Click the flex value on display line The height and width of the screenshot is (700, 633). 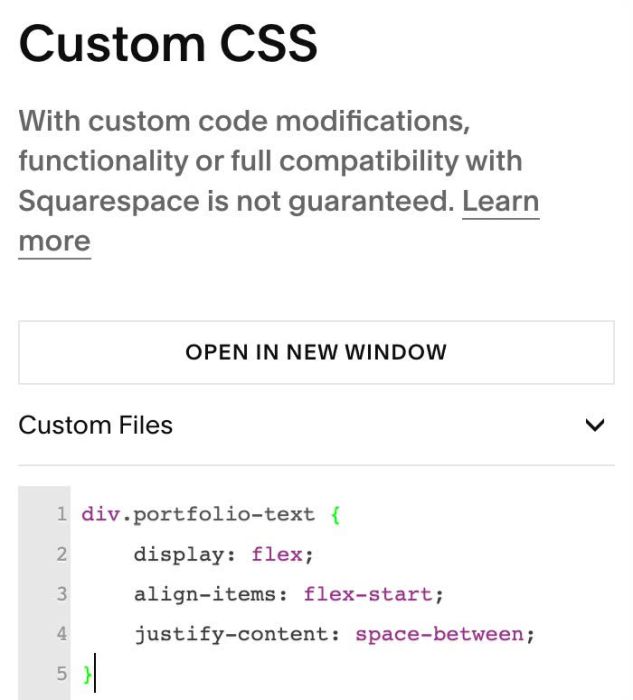click(277, 554)
